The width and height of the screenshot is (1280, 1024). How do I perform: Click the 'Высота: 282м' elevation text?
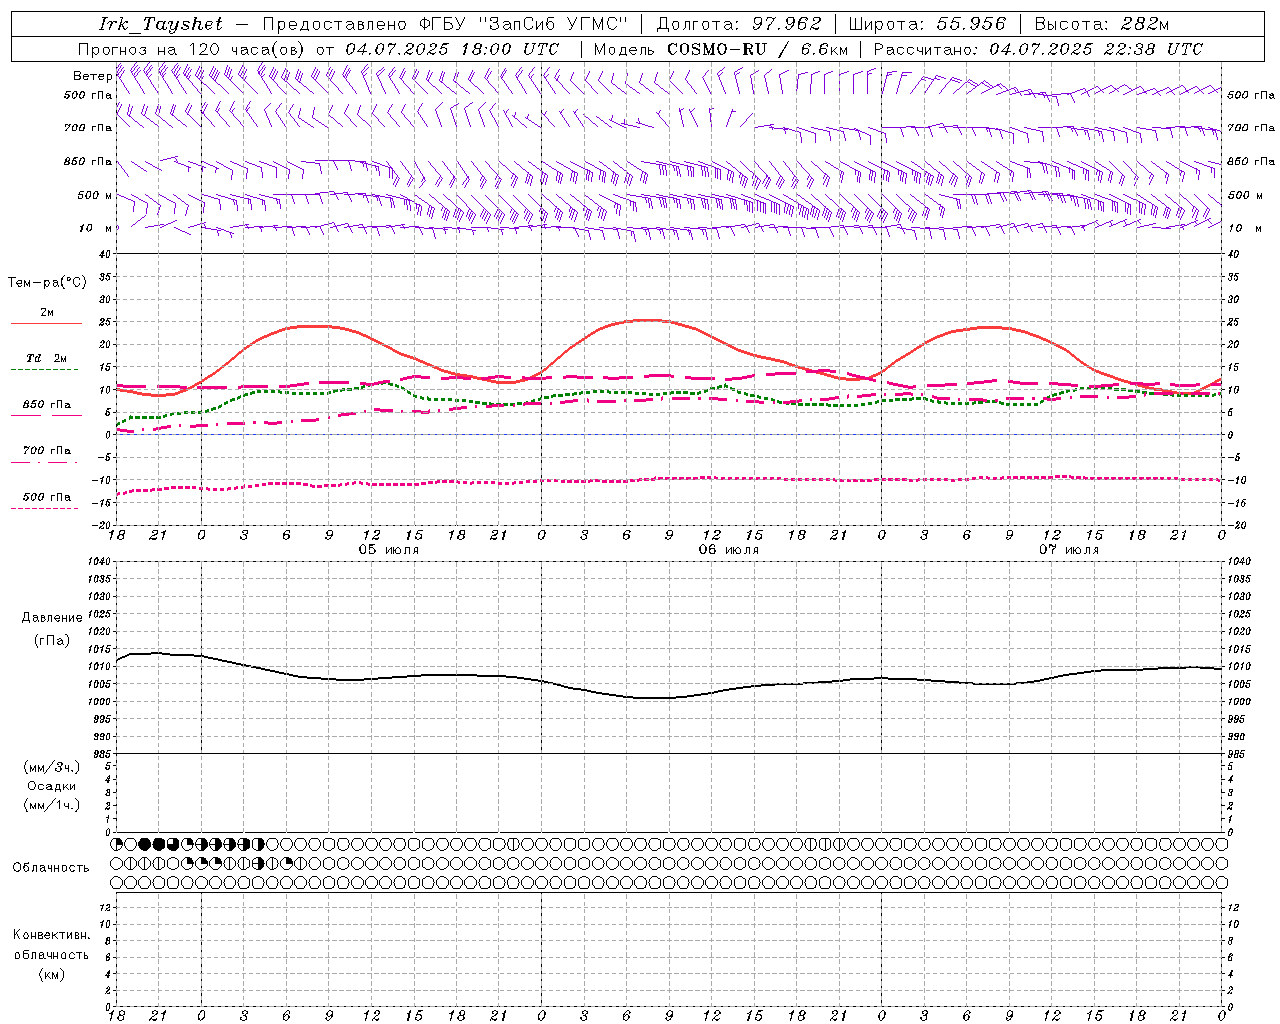coord(1101,24)
